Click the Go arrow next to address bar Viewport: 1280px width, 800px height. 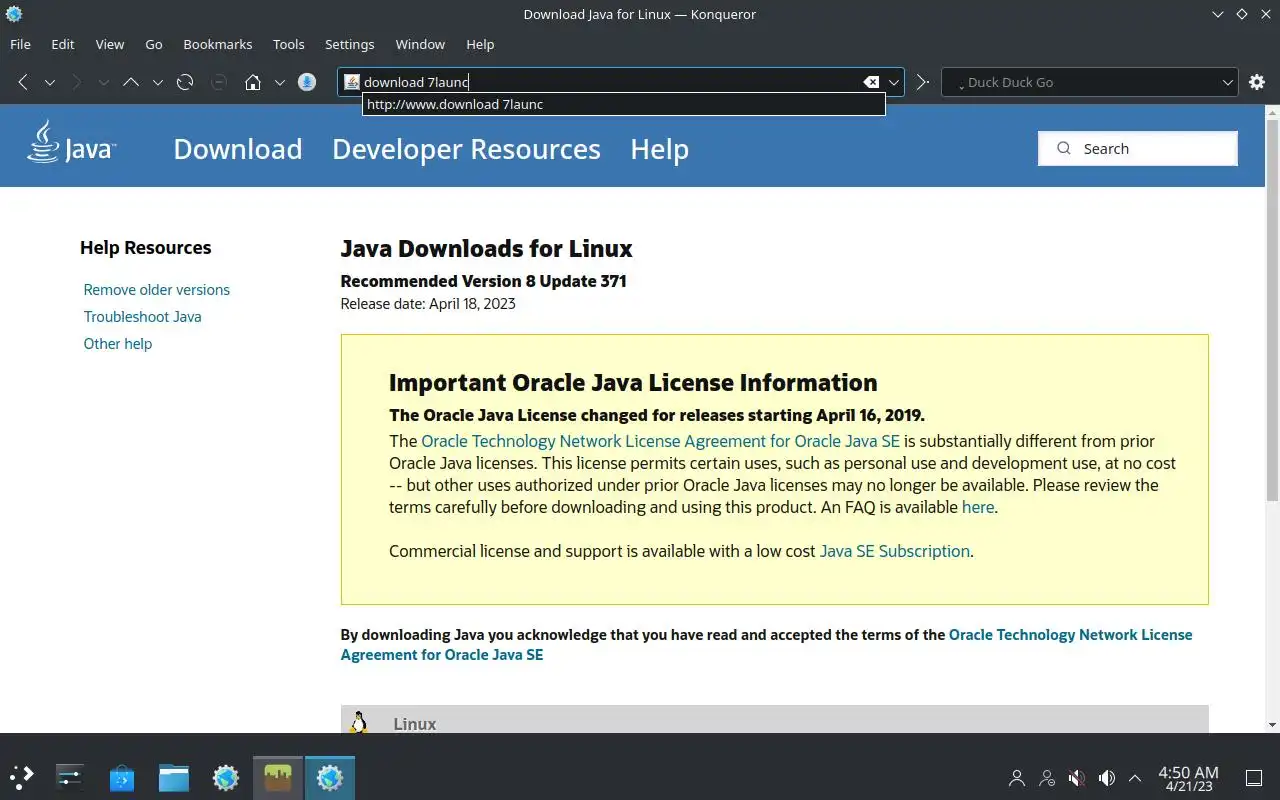point(923,82)
